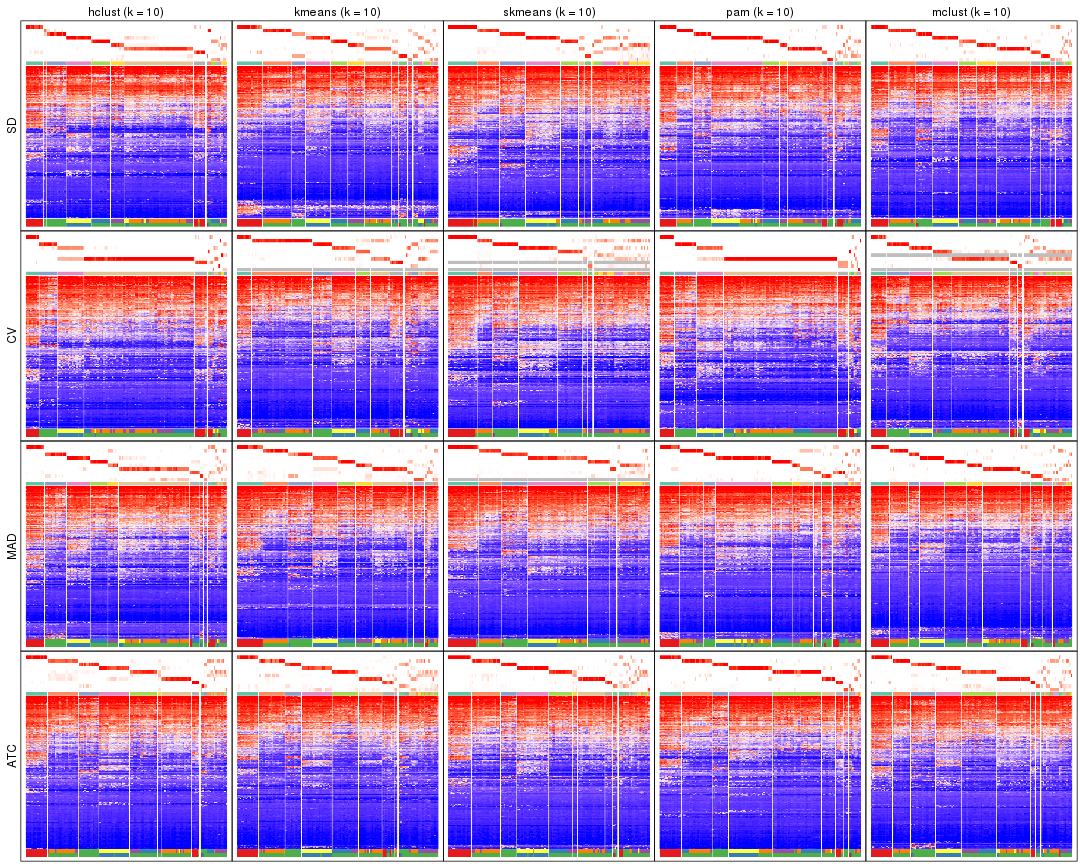Screen dimensions: 1080x864
Task: Expand the ATC row section
Action: click(x=12, y=755)
